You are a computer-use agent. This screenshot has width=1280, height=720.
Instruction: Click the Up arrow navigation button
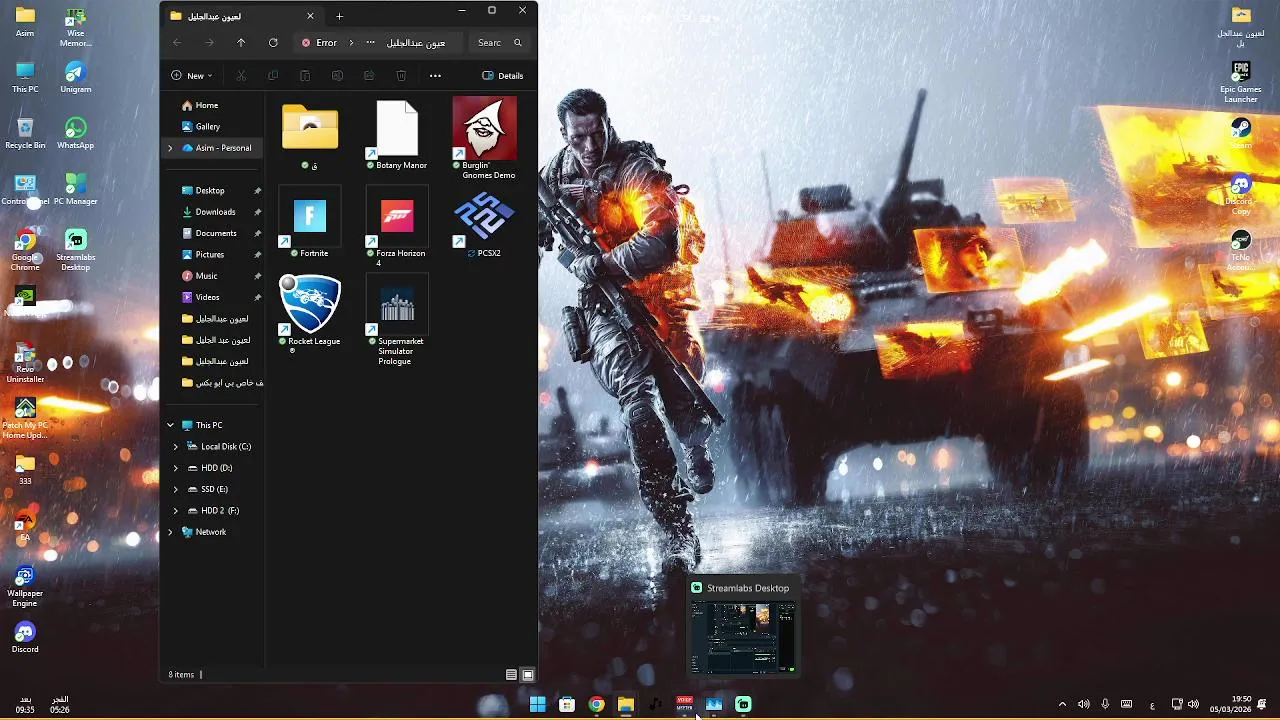click(x=241, y=43)
